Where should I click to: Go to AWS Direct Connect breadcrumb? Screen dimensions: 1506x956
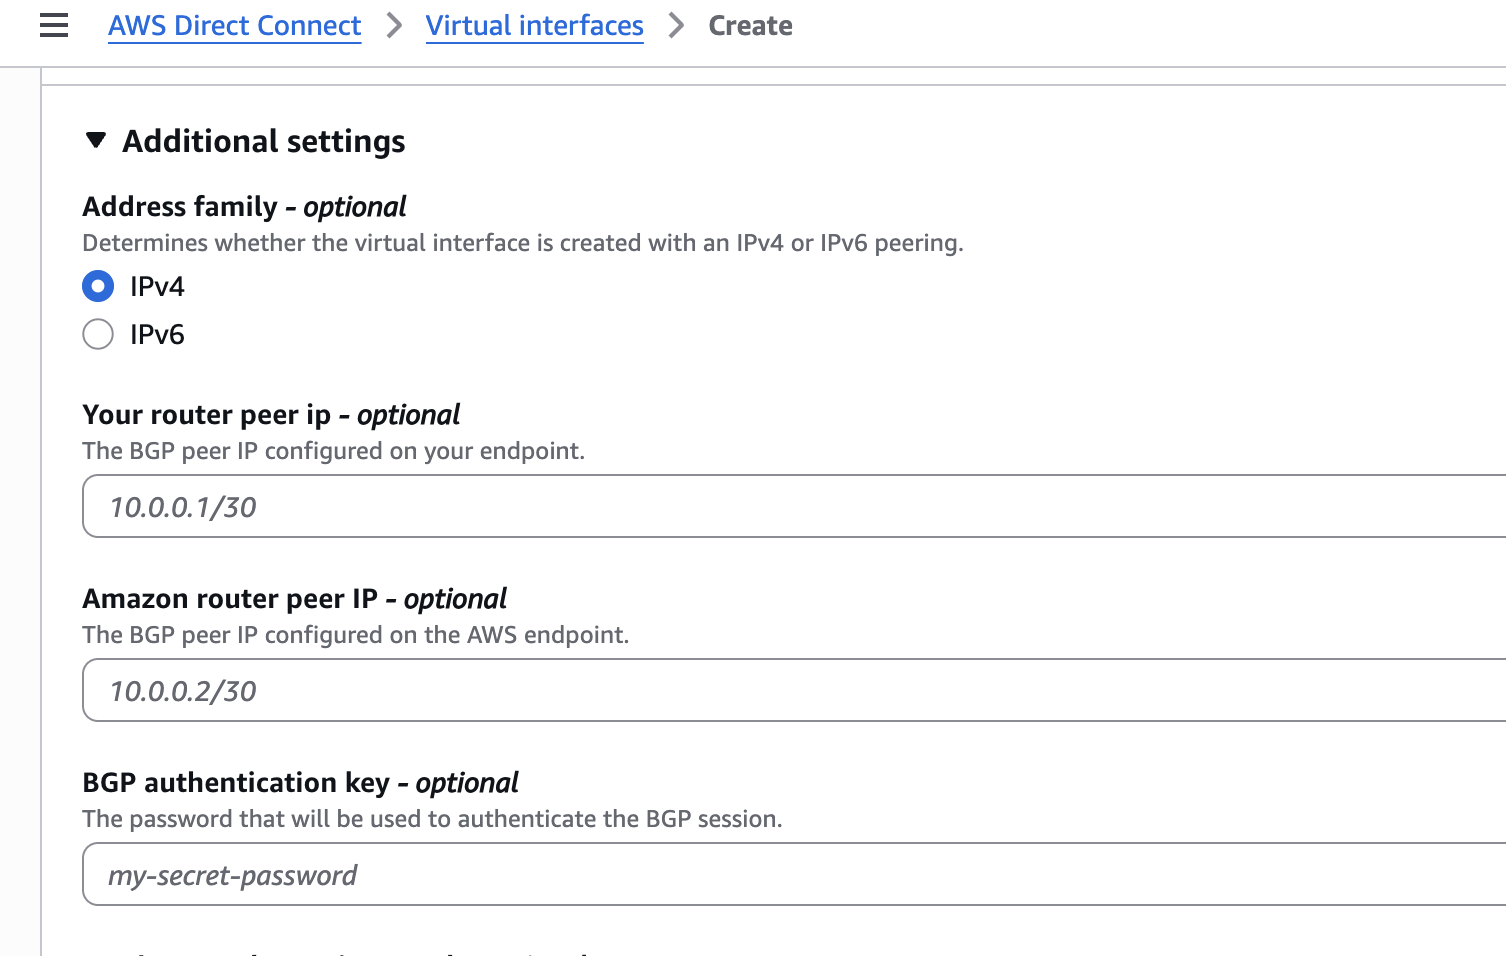click(234, 26)
